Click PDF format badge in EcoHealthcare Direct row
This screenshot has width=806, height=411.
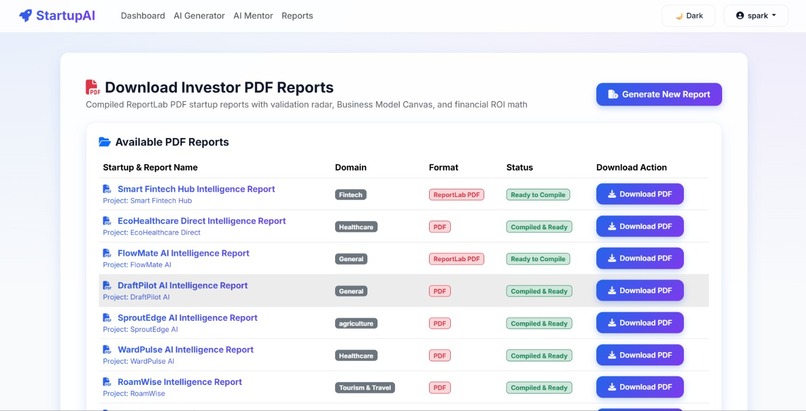tap(440, 227)
